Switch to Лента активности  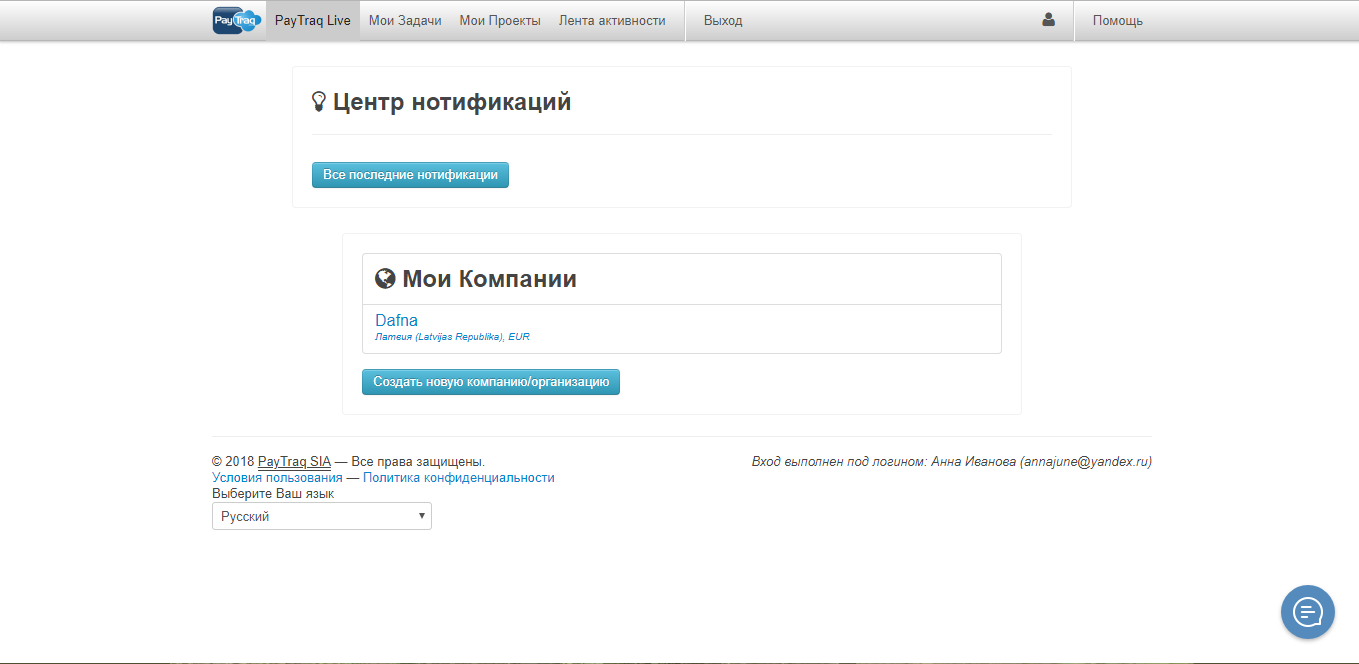(611, 19)
